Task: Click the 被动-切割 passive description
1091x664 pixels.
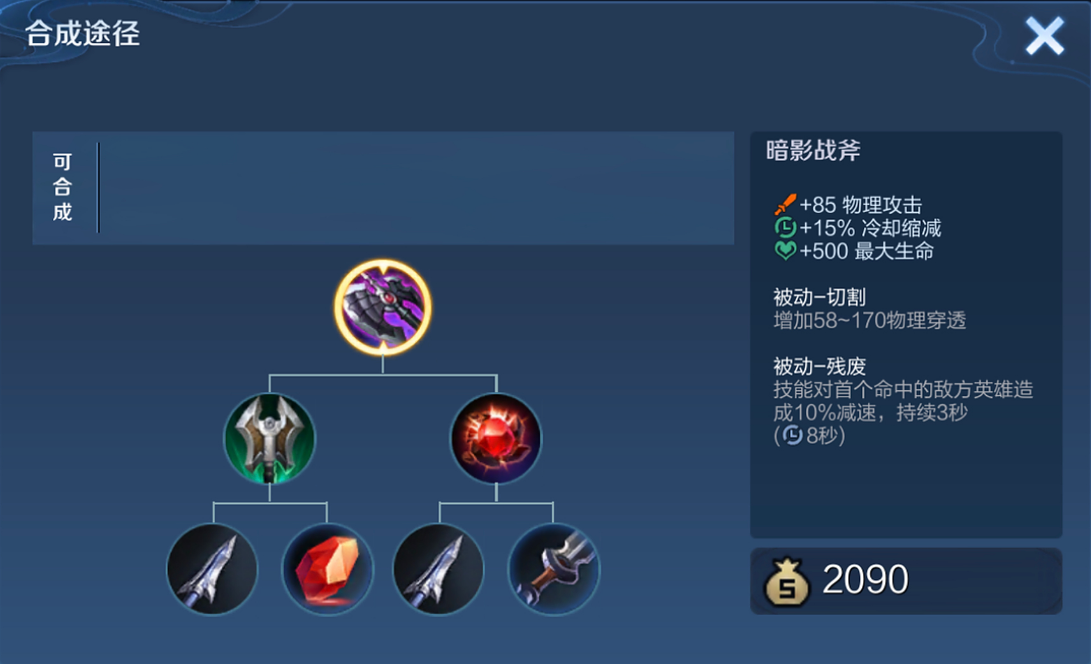Action: point(870,309)
